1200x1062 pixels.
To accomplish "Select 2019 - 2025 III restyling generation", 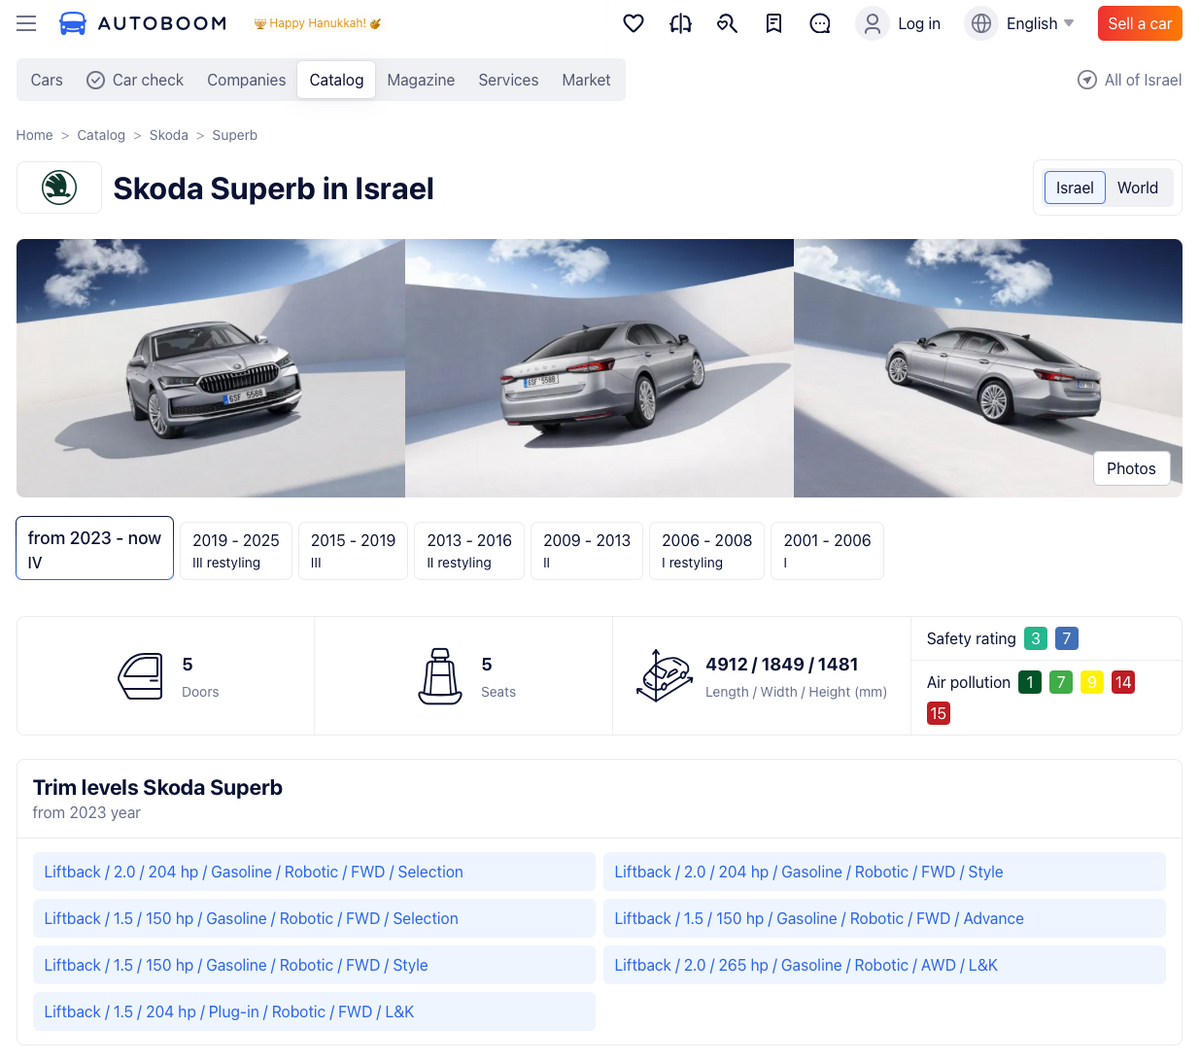I will (236, 550).
